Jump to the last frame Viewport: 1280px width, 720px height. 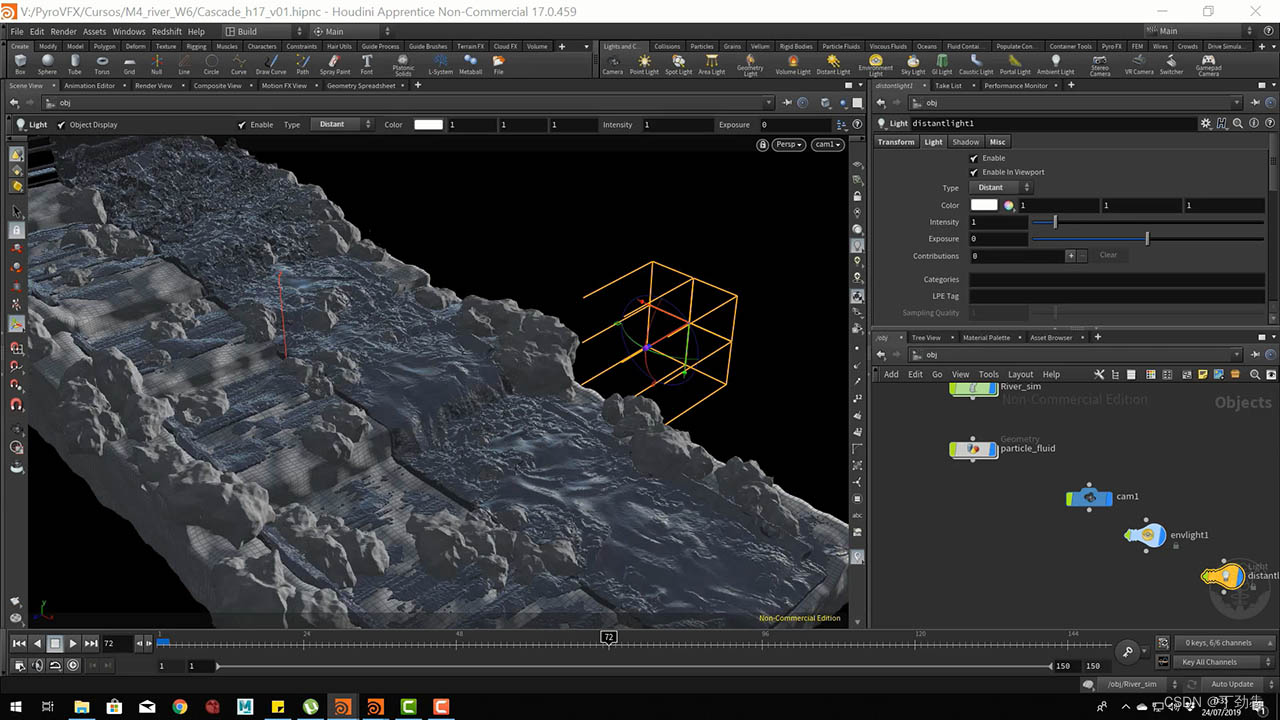tap(91, 643)
